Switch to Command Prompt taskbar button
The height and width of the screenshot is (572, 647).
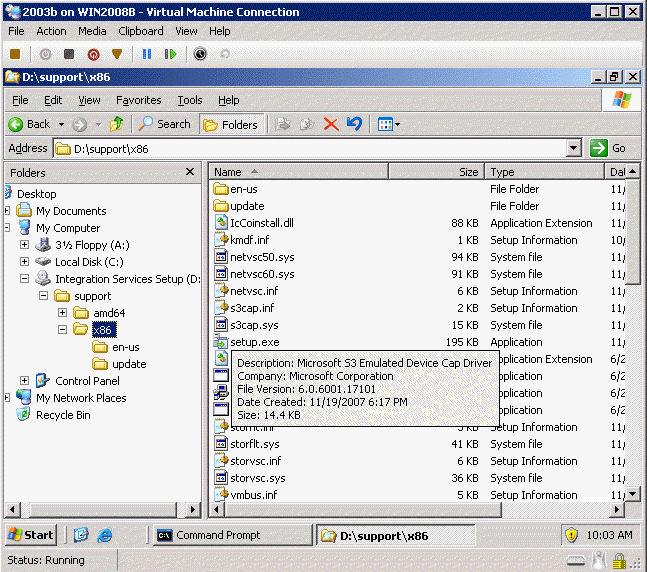click(232, 535)
